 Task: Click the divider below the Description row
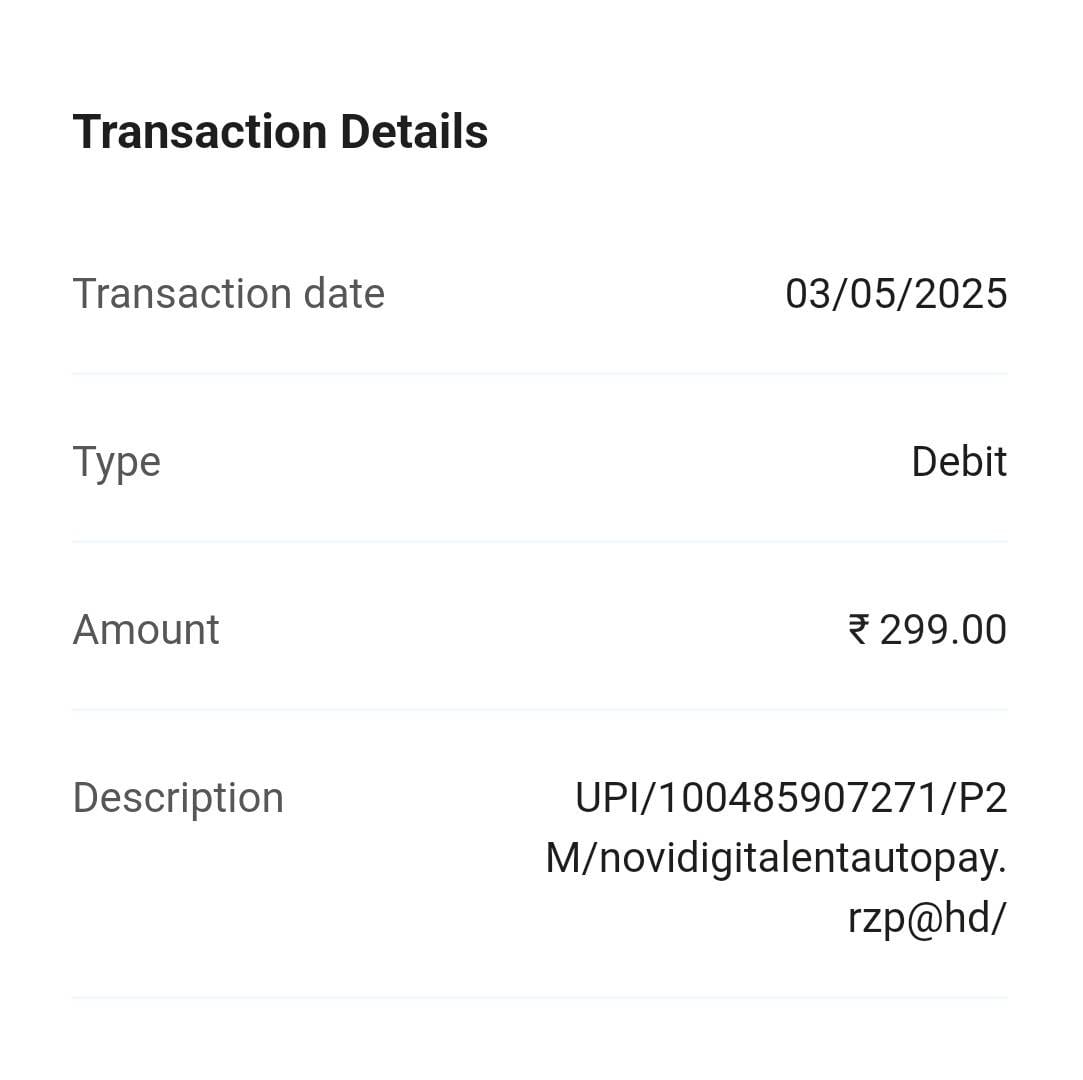[x=540, y=997]
